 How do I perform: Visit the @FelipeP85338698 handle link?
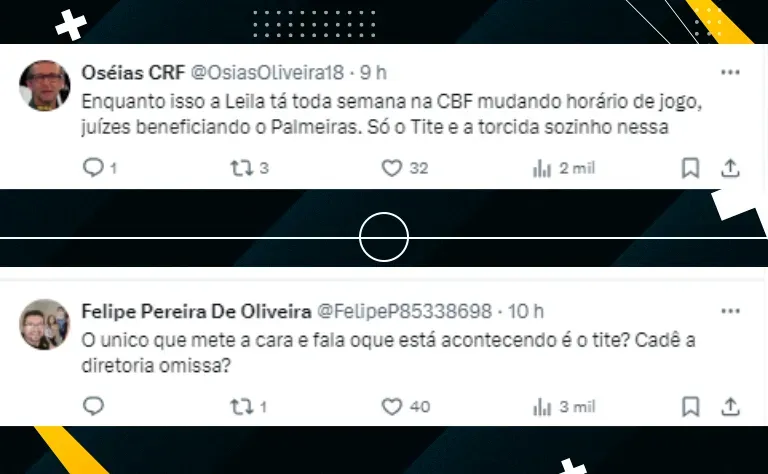pyautogui.click(x=405, y=311)
